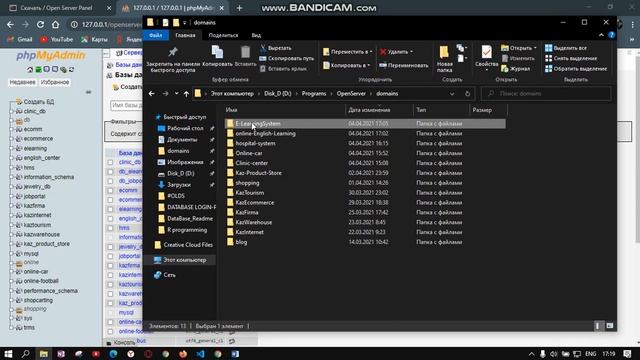Screen dimensions: 640x360
Task: Open the File (Файл) ribbon tab
Action: pyautogui.click(x=156, y=36)
